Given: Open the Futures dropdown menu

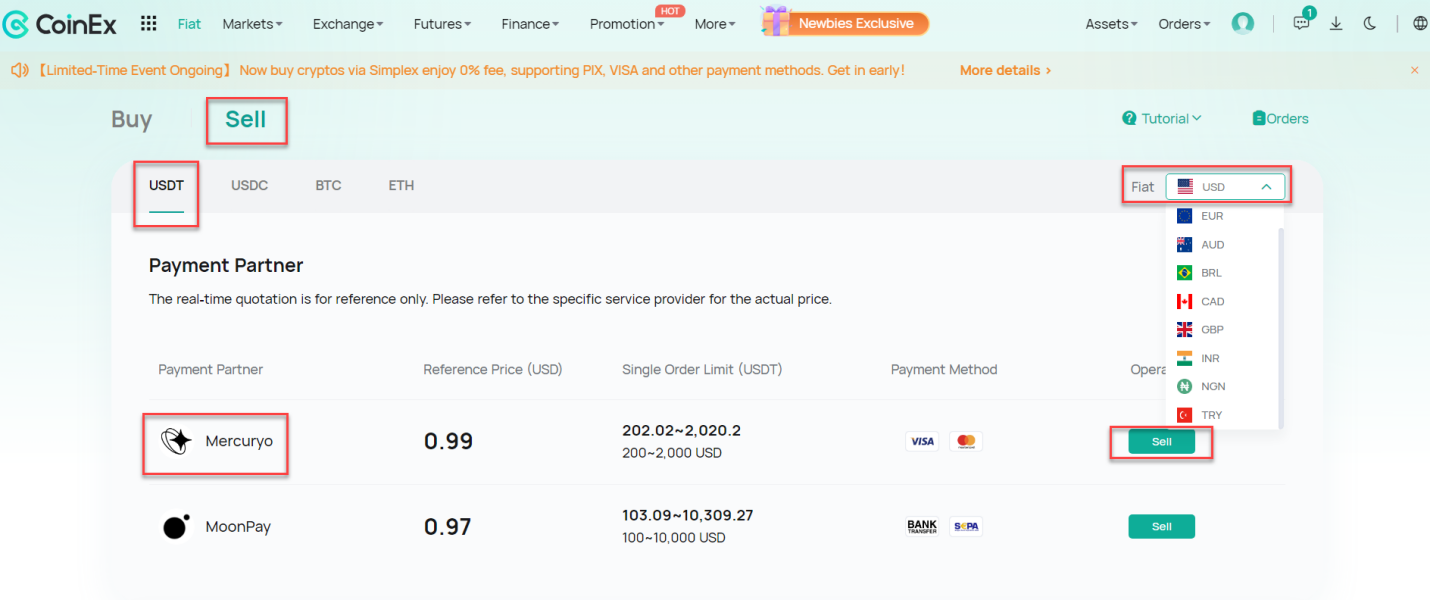Looking at the screenshot, I should coord(443,24).
